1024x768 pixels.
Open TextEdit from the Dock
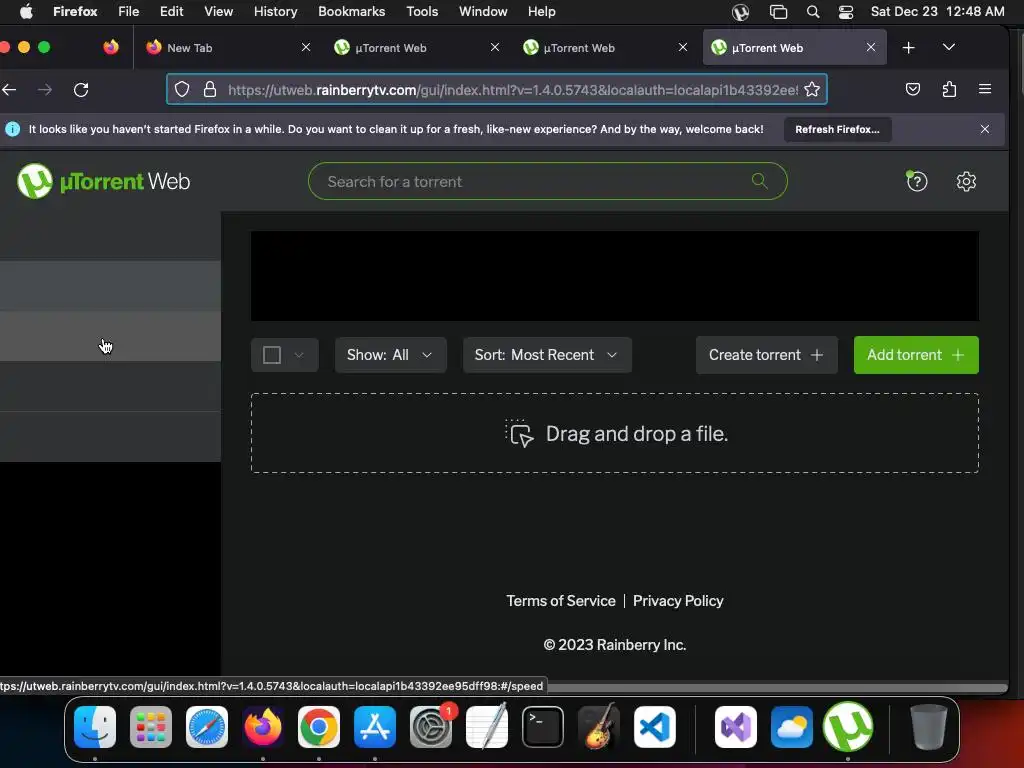487,726
